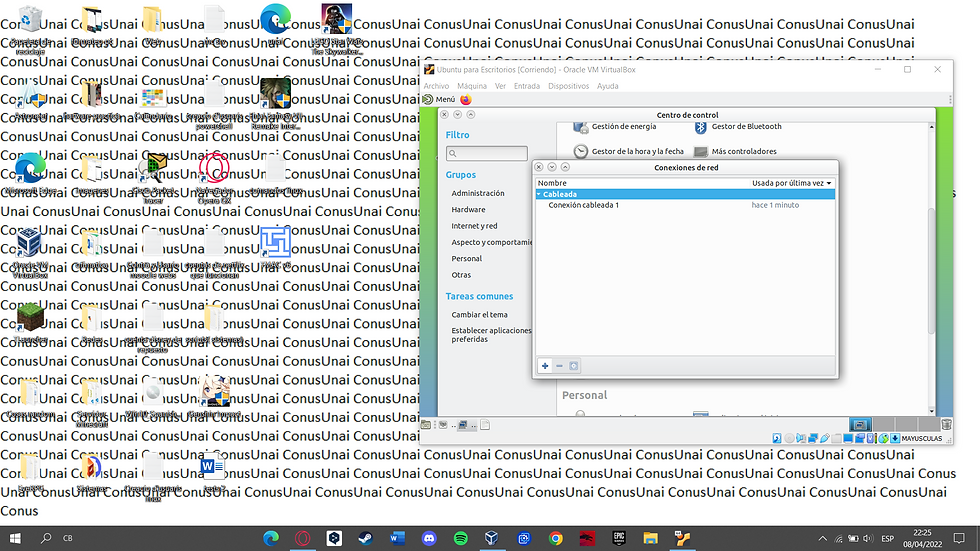The width and height of the screenshot is (980, 551).
Task: Open Gestión de energía in the control center
Action: coord(616,127)
